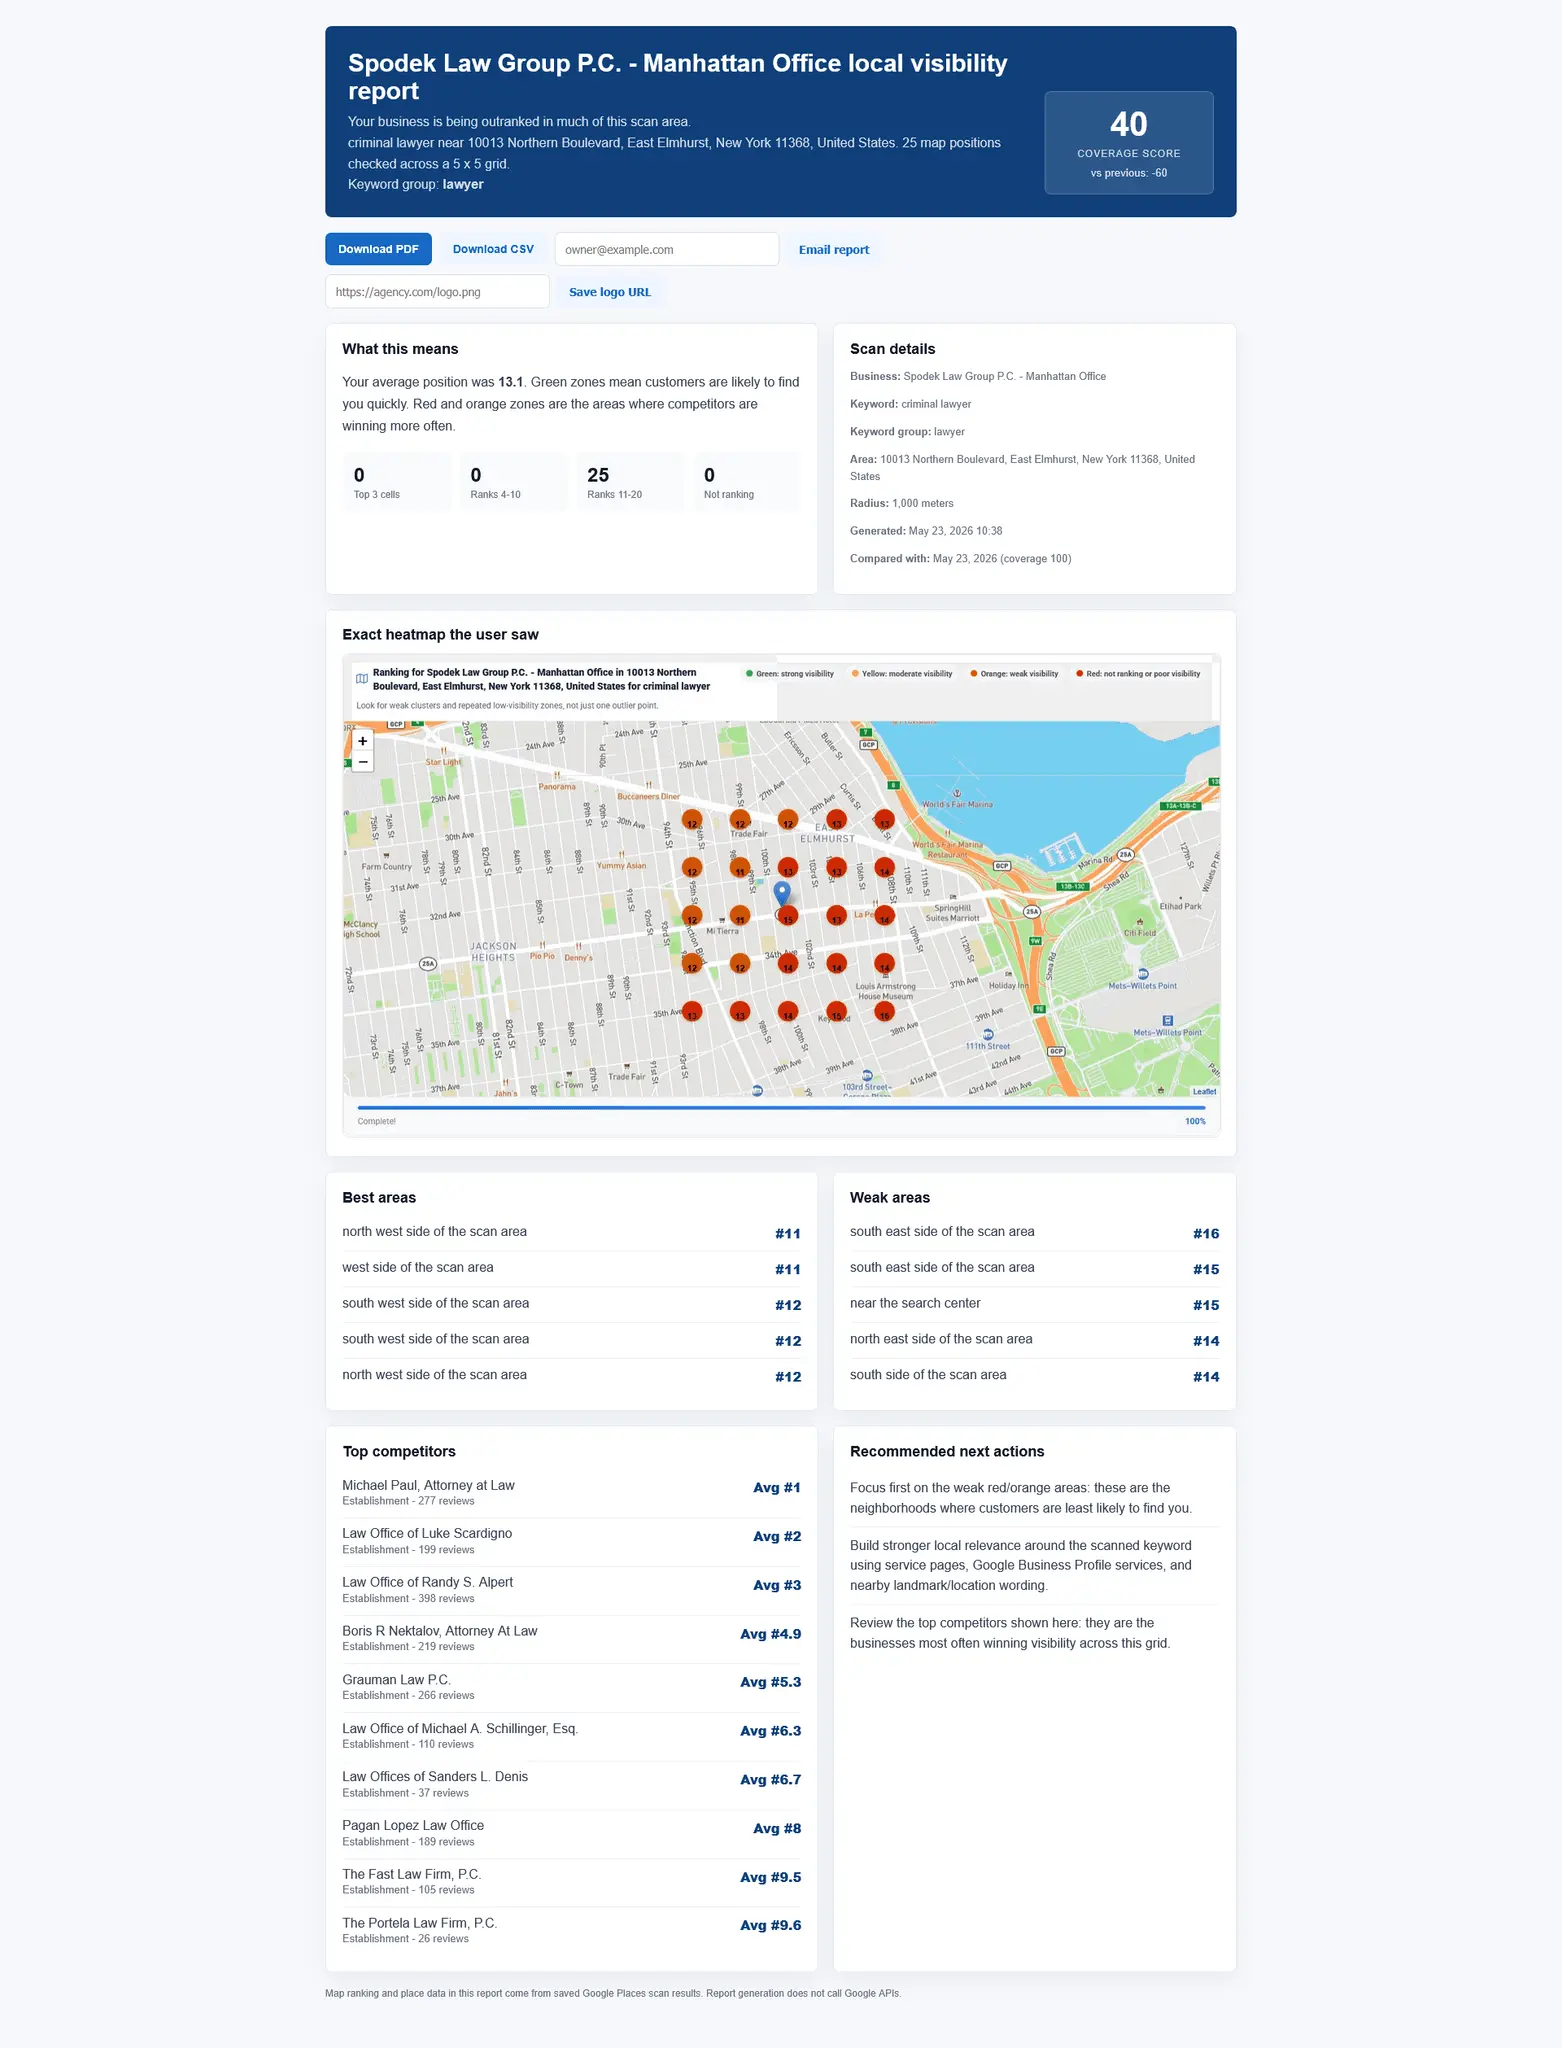The width and height of the screenshot is (1562, 2048).
Task: Select The Fast Law Firm, P.C.
Action: [x=571, y=1882]
